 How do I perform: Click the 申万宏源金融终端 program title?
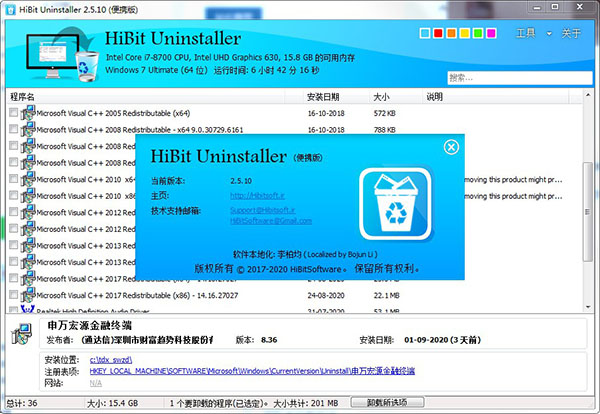pos(90,326)
